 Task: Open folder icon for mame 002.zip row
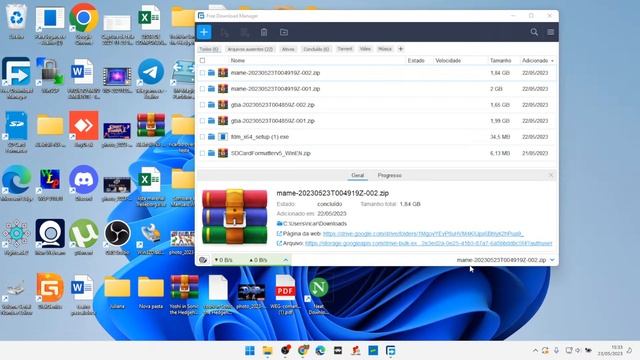tap(211, 73)
